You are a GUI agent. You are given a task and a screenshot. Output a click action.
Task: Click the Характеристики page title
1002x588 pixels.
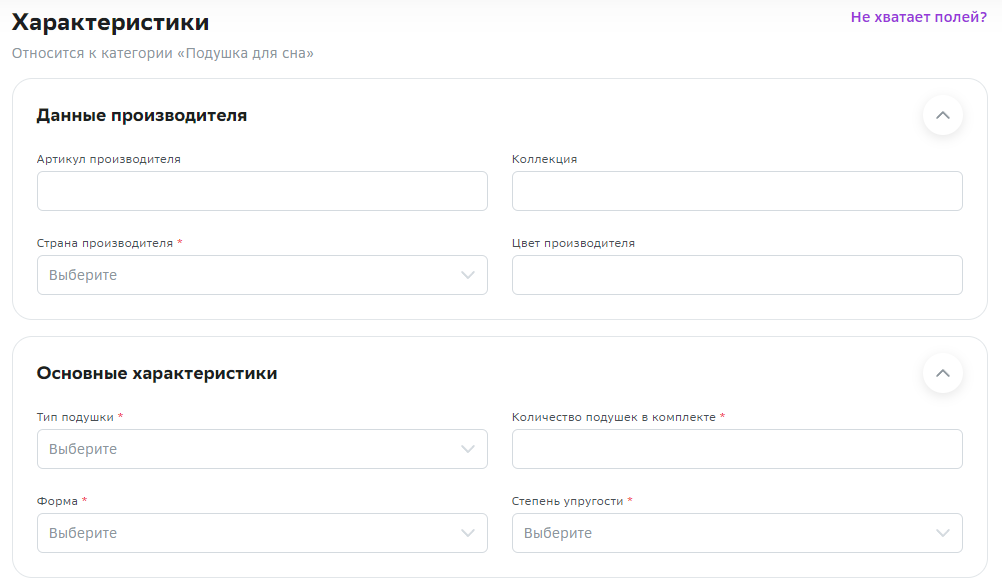point(111,22)
